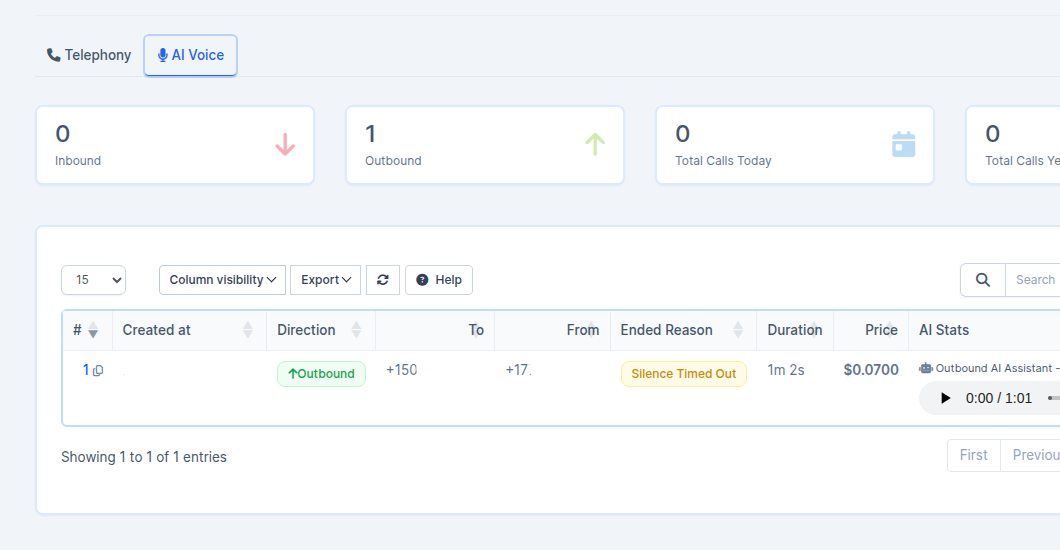
Task: Play the call recording audio
Action: [x=945, y=399]
